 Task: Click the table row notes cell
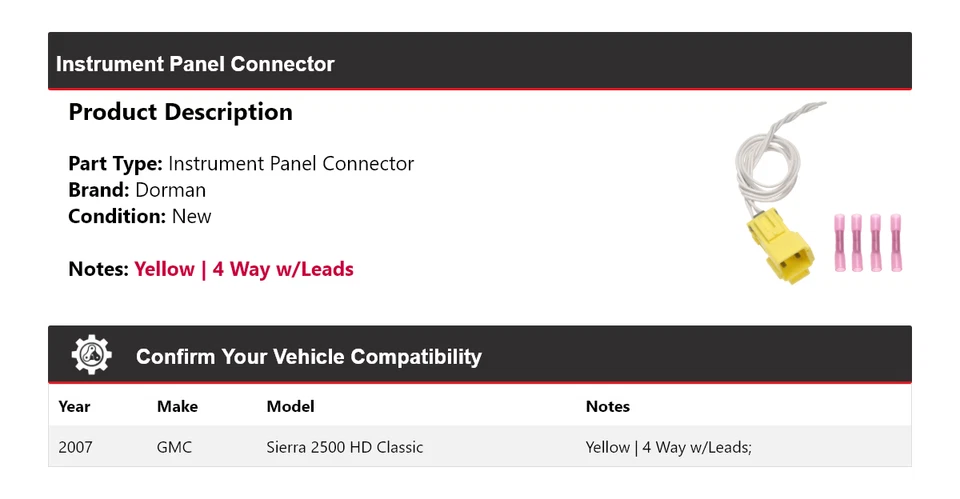pyautogui.click(x=668, y=447)
